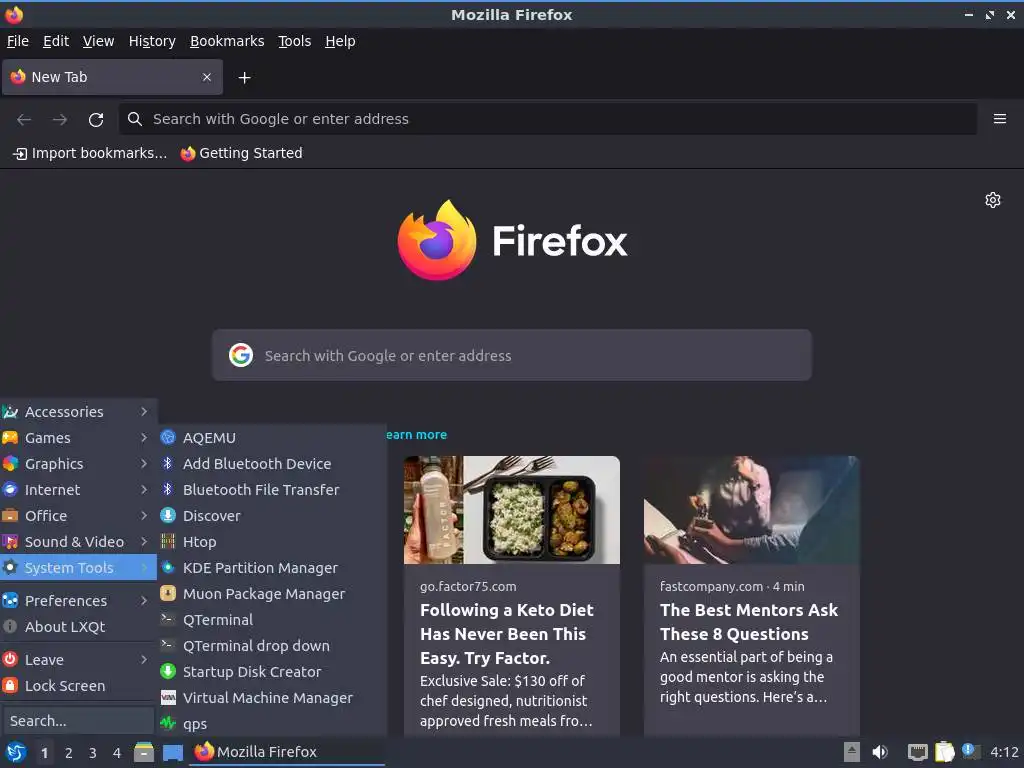Viewport: 1024px width, 768px height.
Task: Click the clipboard tray icon
Action: (x=944, y=752)
